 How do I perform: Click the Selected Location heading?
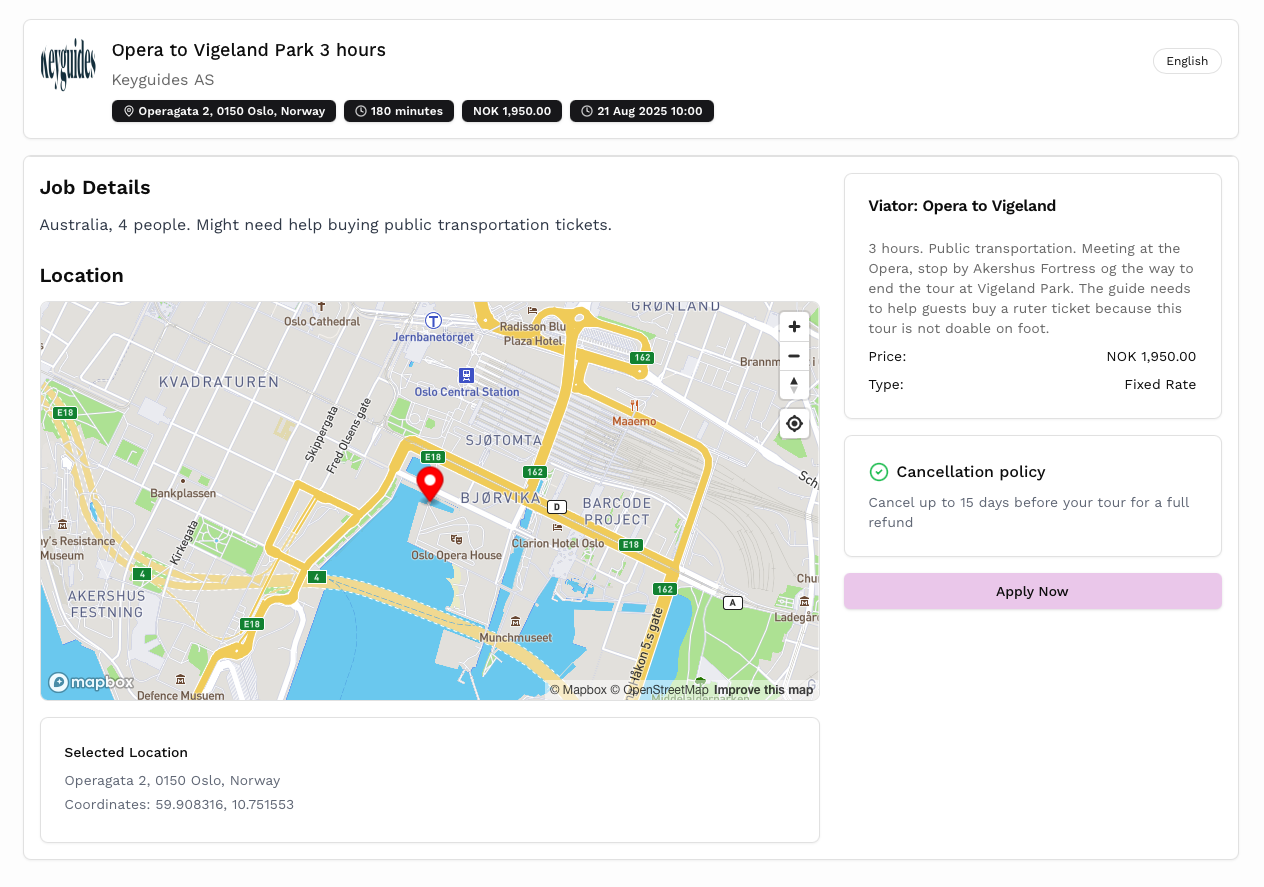coord(126,753)
